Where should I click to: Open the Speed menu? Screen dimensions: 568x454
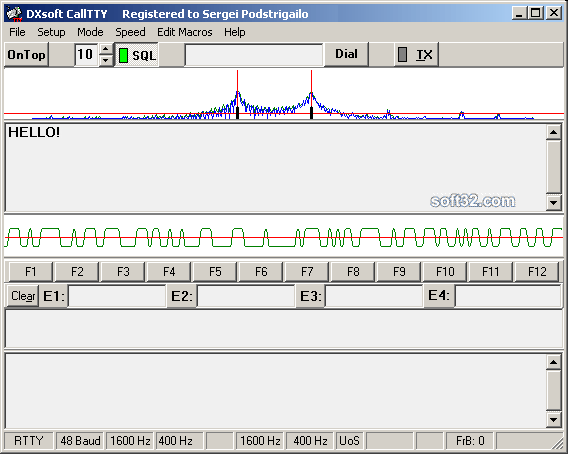(x=130, y=32)
